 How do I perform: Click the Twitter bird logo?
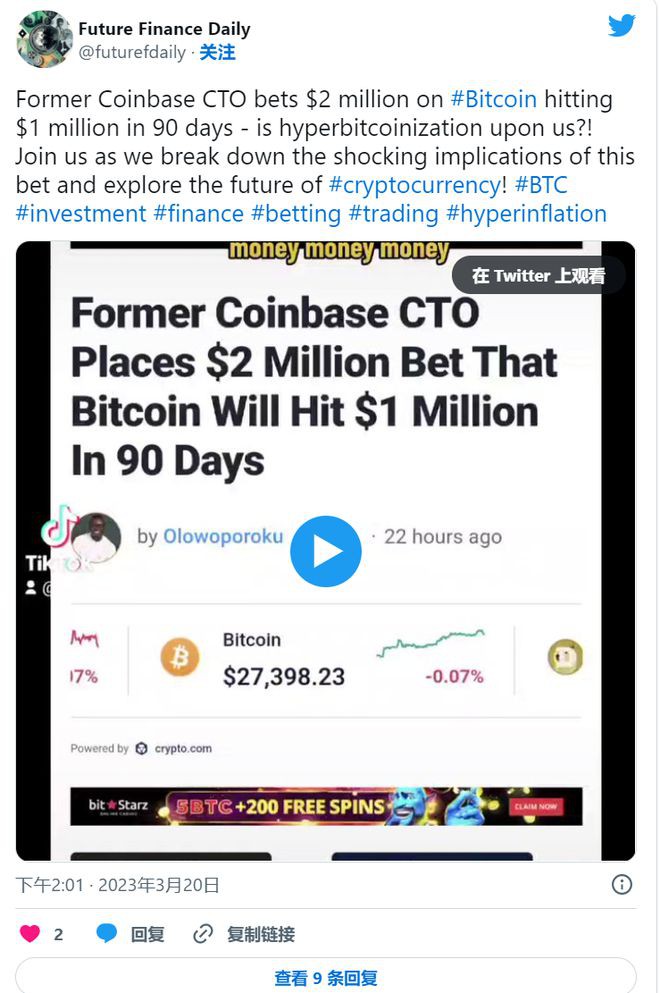[622, 26]
